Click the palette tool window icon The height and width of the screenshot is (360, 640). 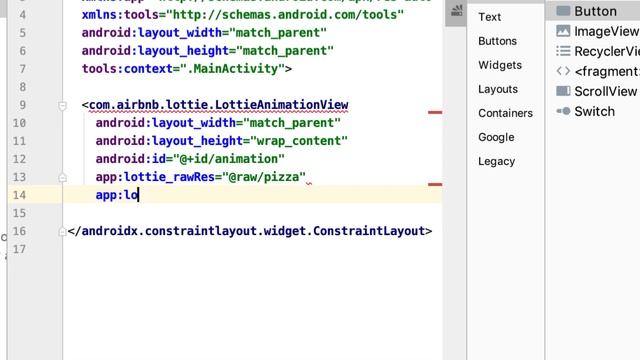point(457,11)
